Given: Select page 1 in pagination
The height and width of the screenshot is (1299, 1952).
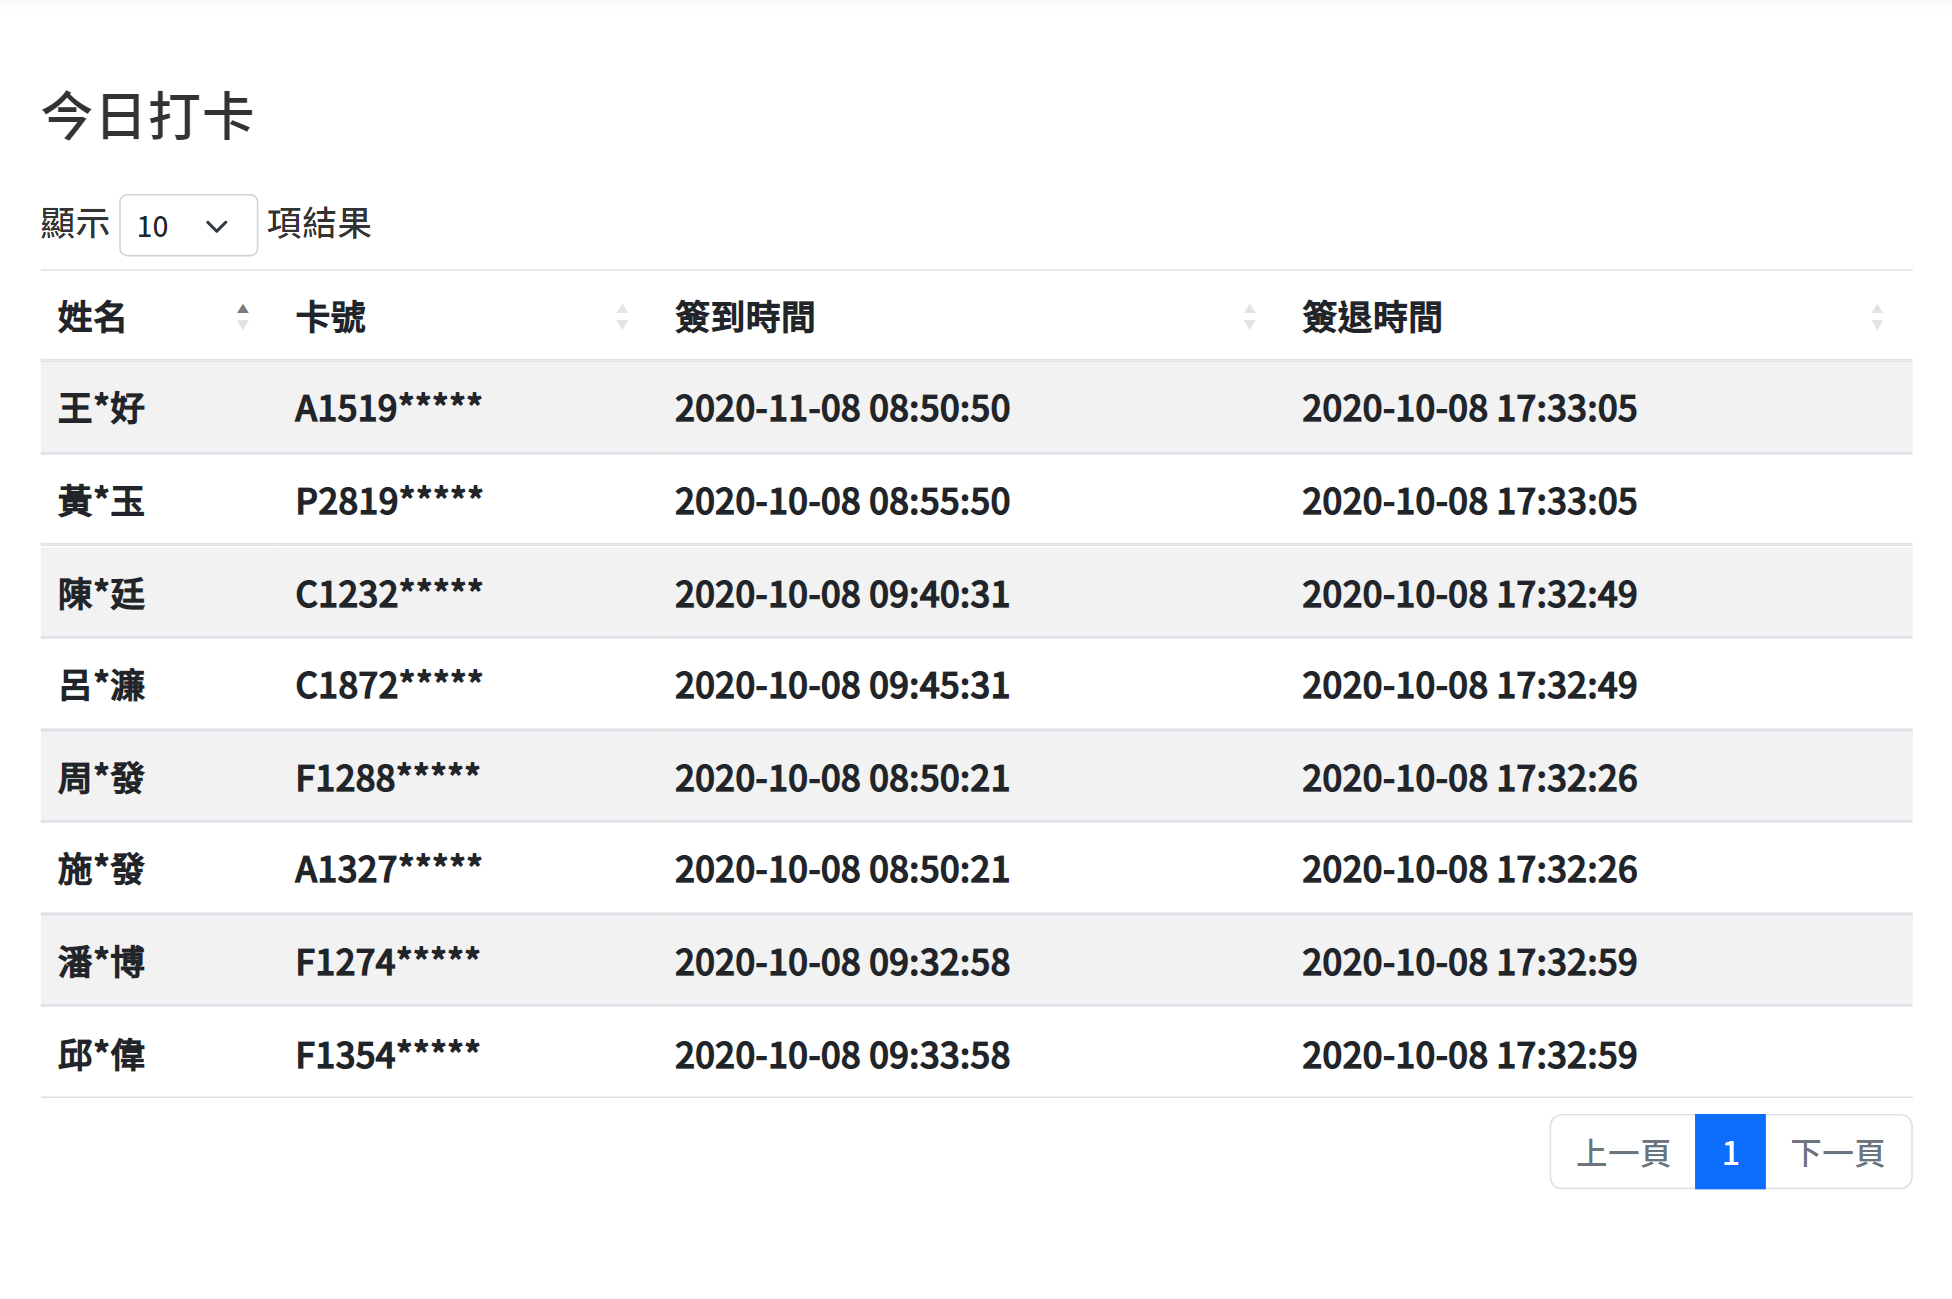Looking at the screenshot, I should click(1730, 1153).
